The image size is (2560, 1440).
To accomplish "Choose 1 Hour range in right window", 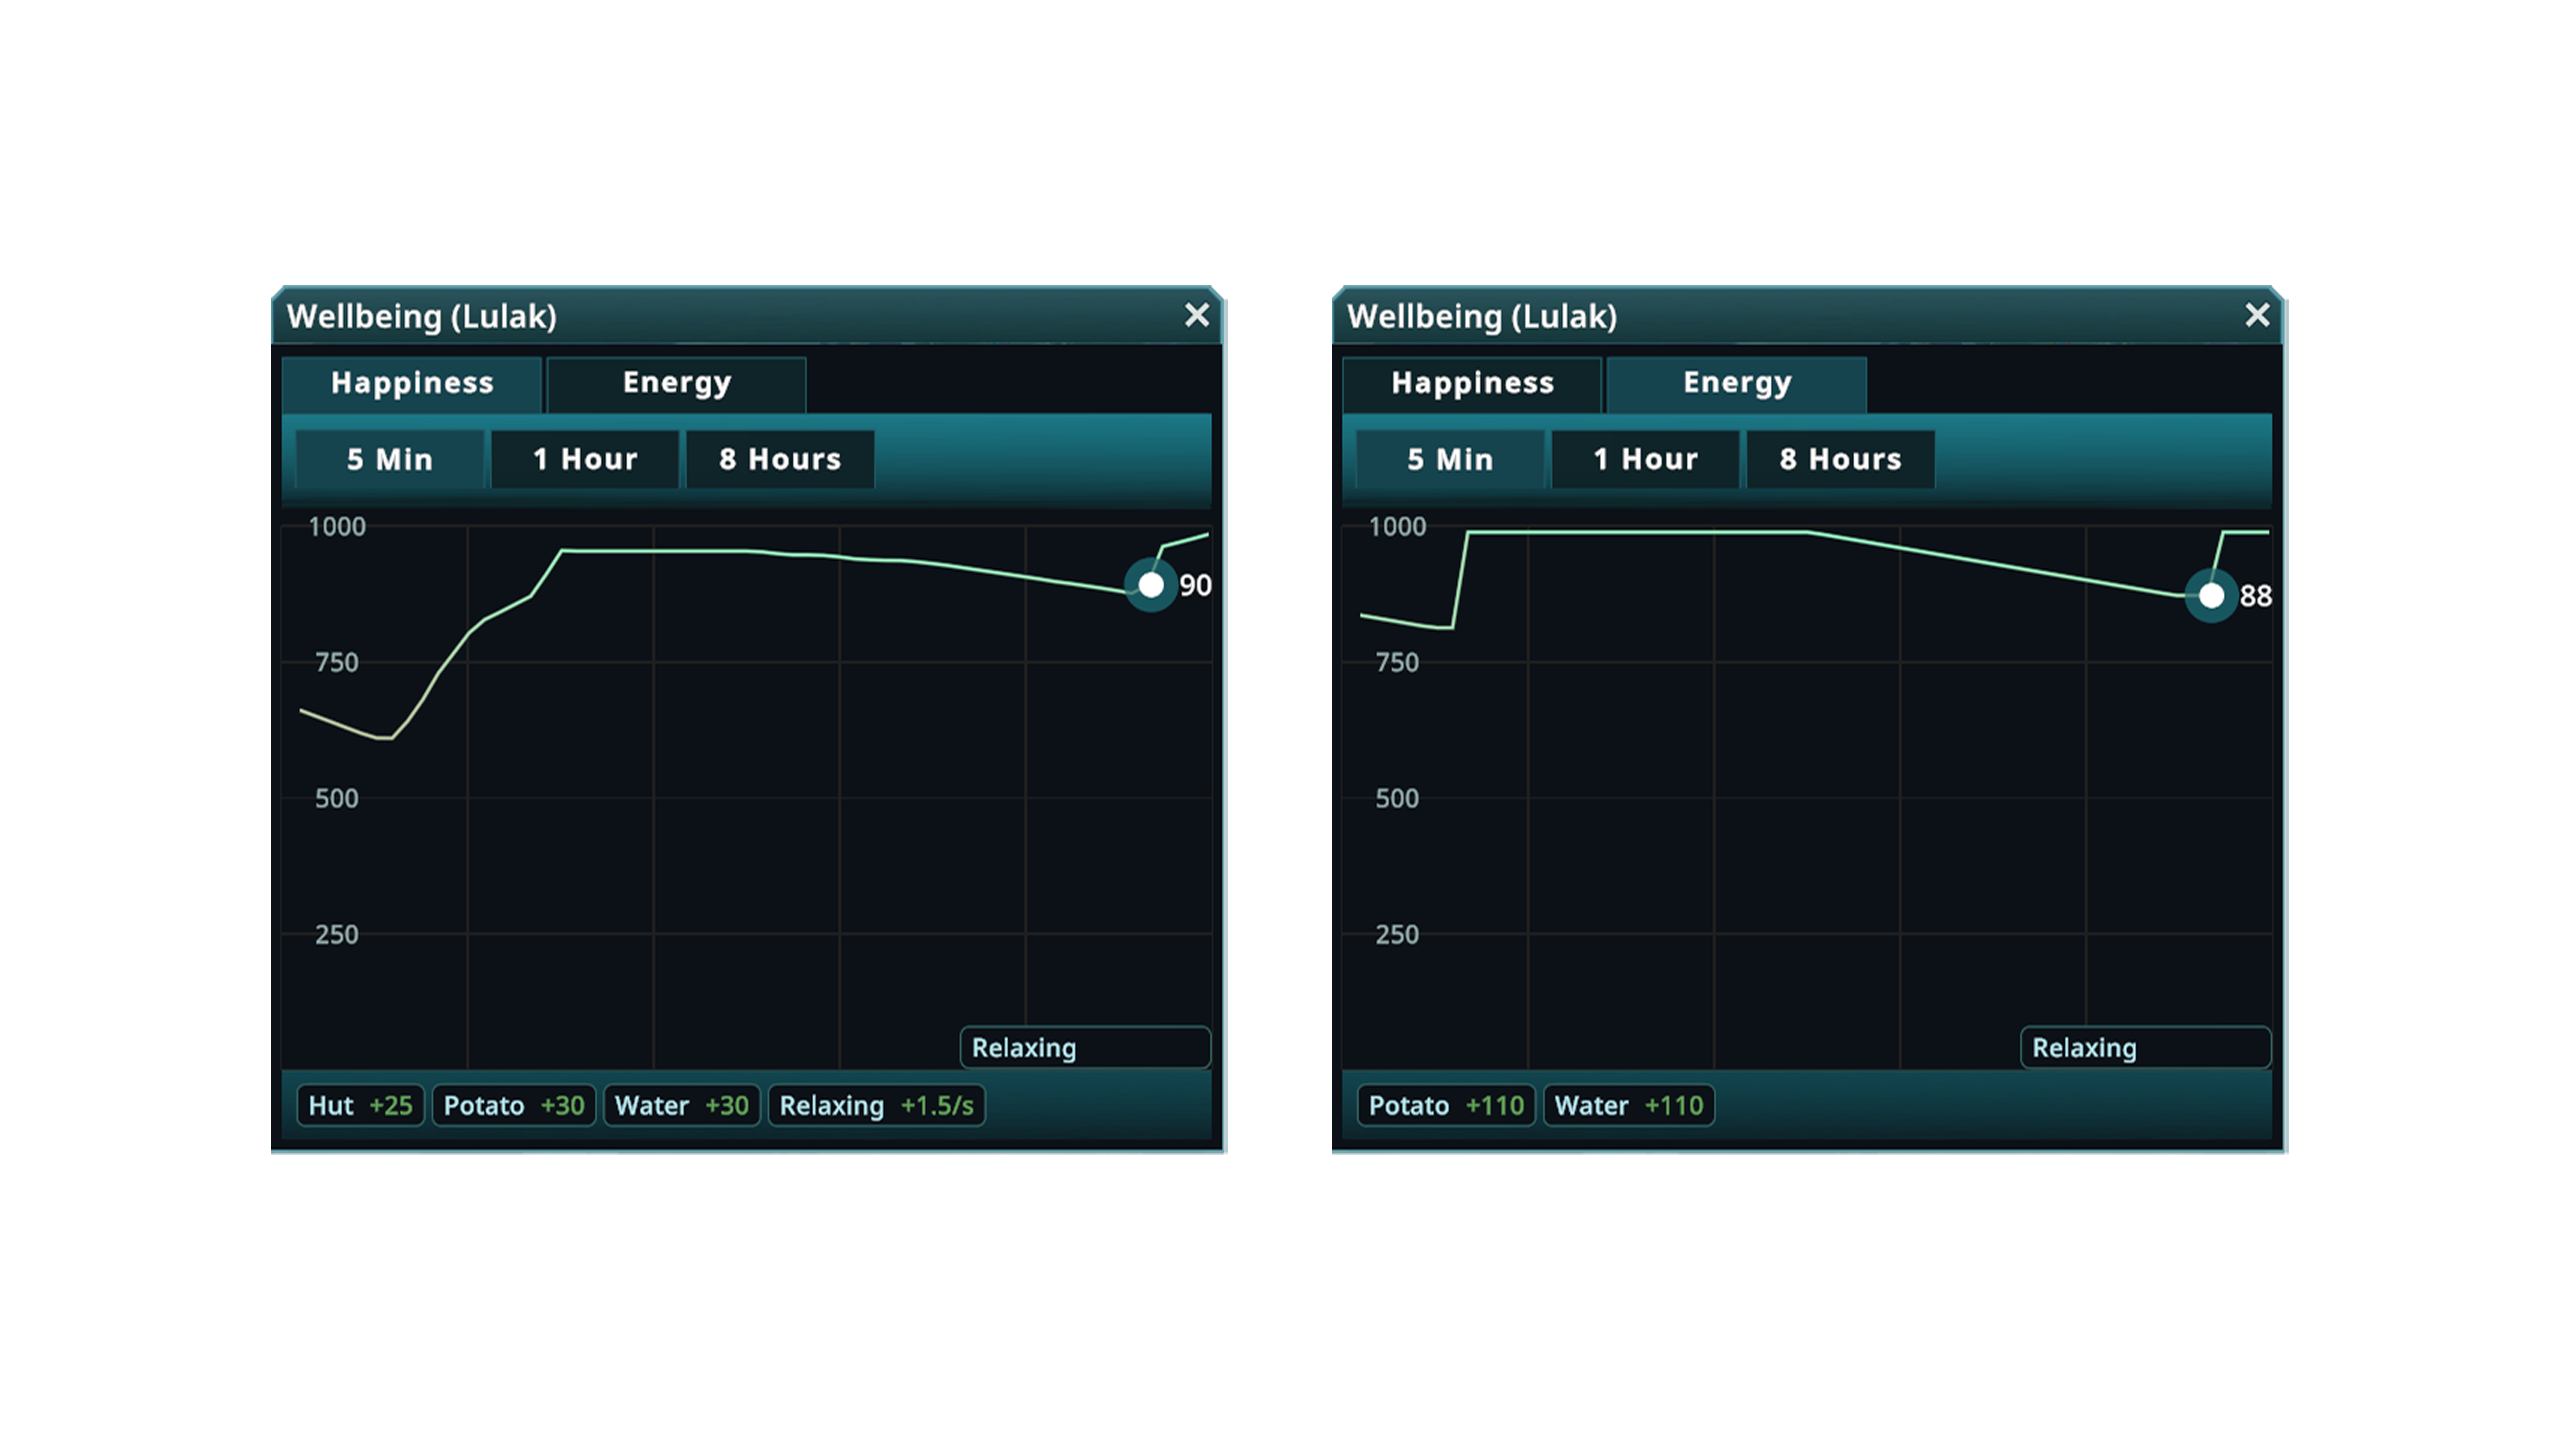I will tap(1645, 459).
